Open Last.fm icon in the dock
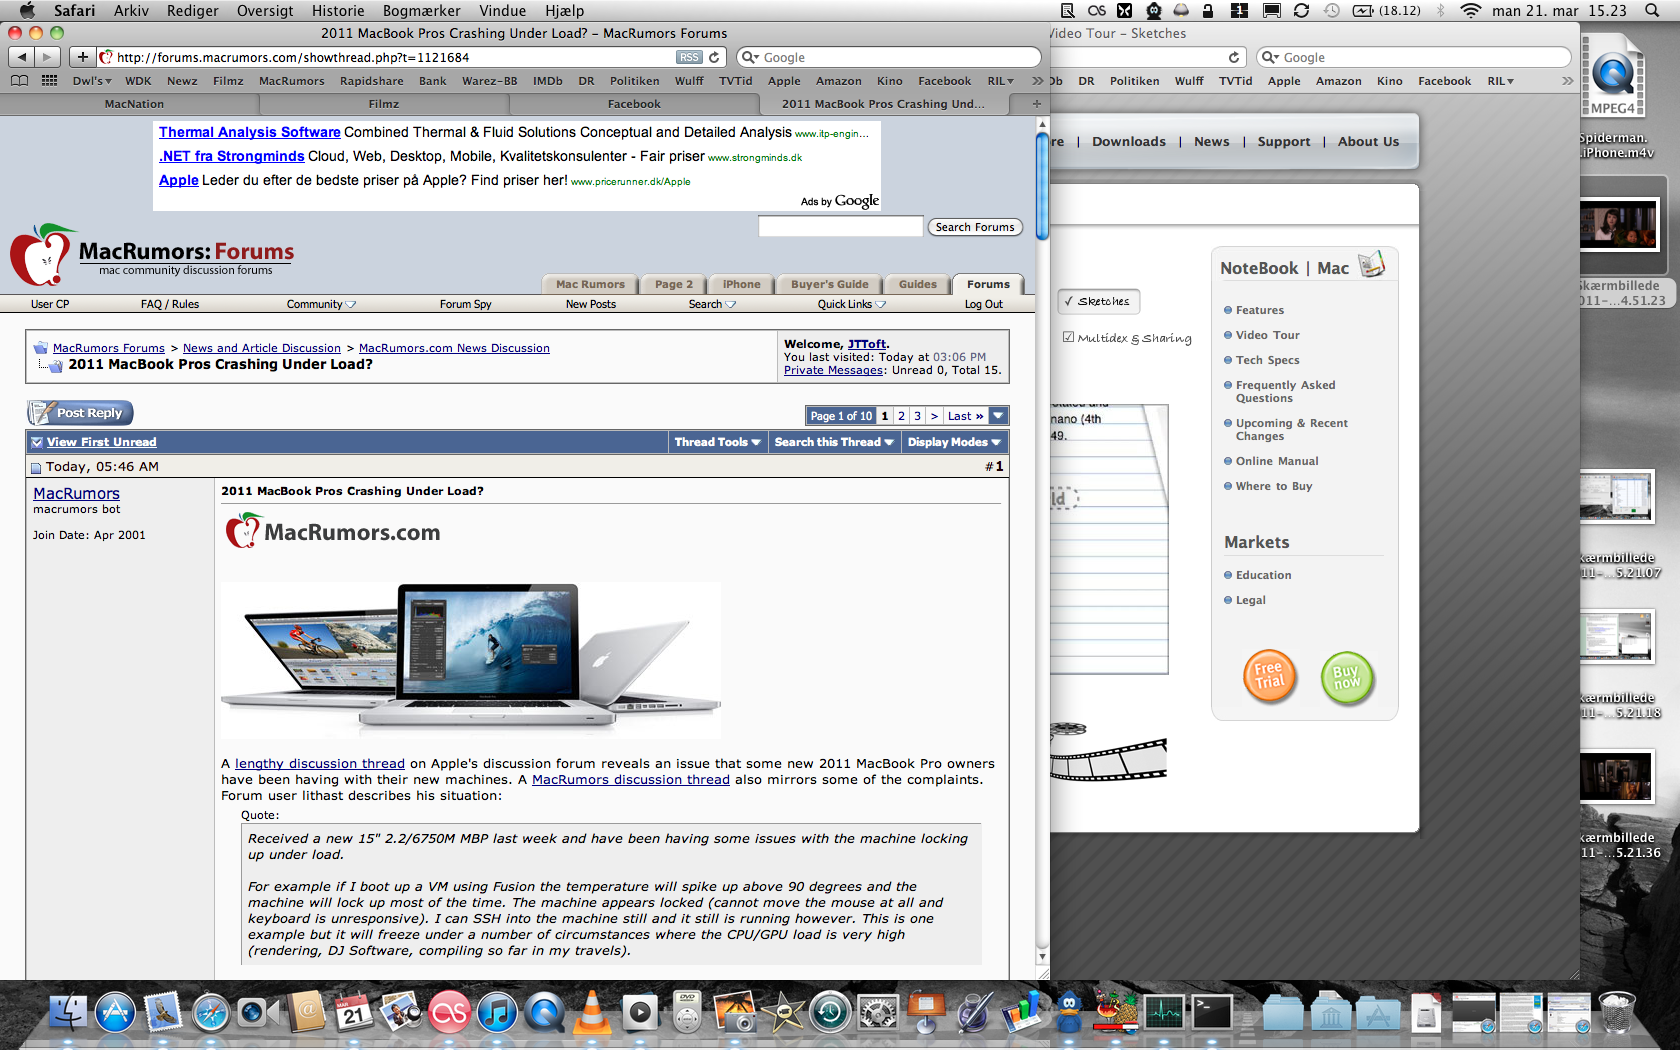Image resolution: width=1680 pixels, height=1050 pixels. pyautogui.click(x=449, y=1013)
